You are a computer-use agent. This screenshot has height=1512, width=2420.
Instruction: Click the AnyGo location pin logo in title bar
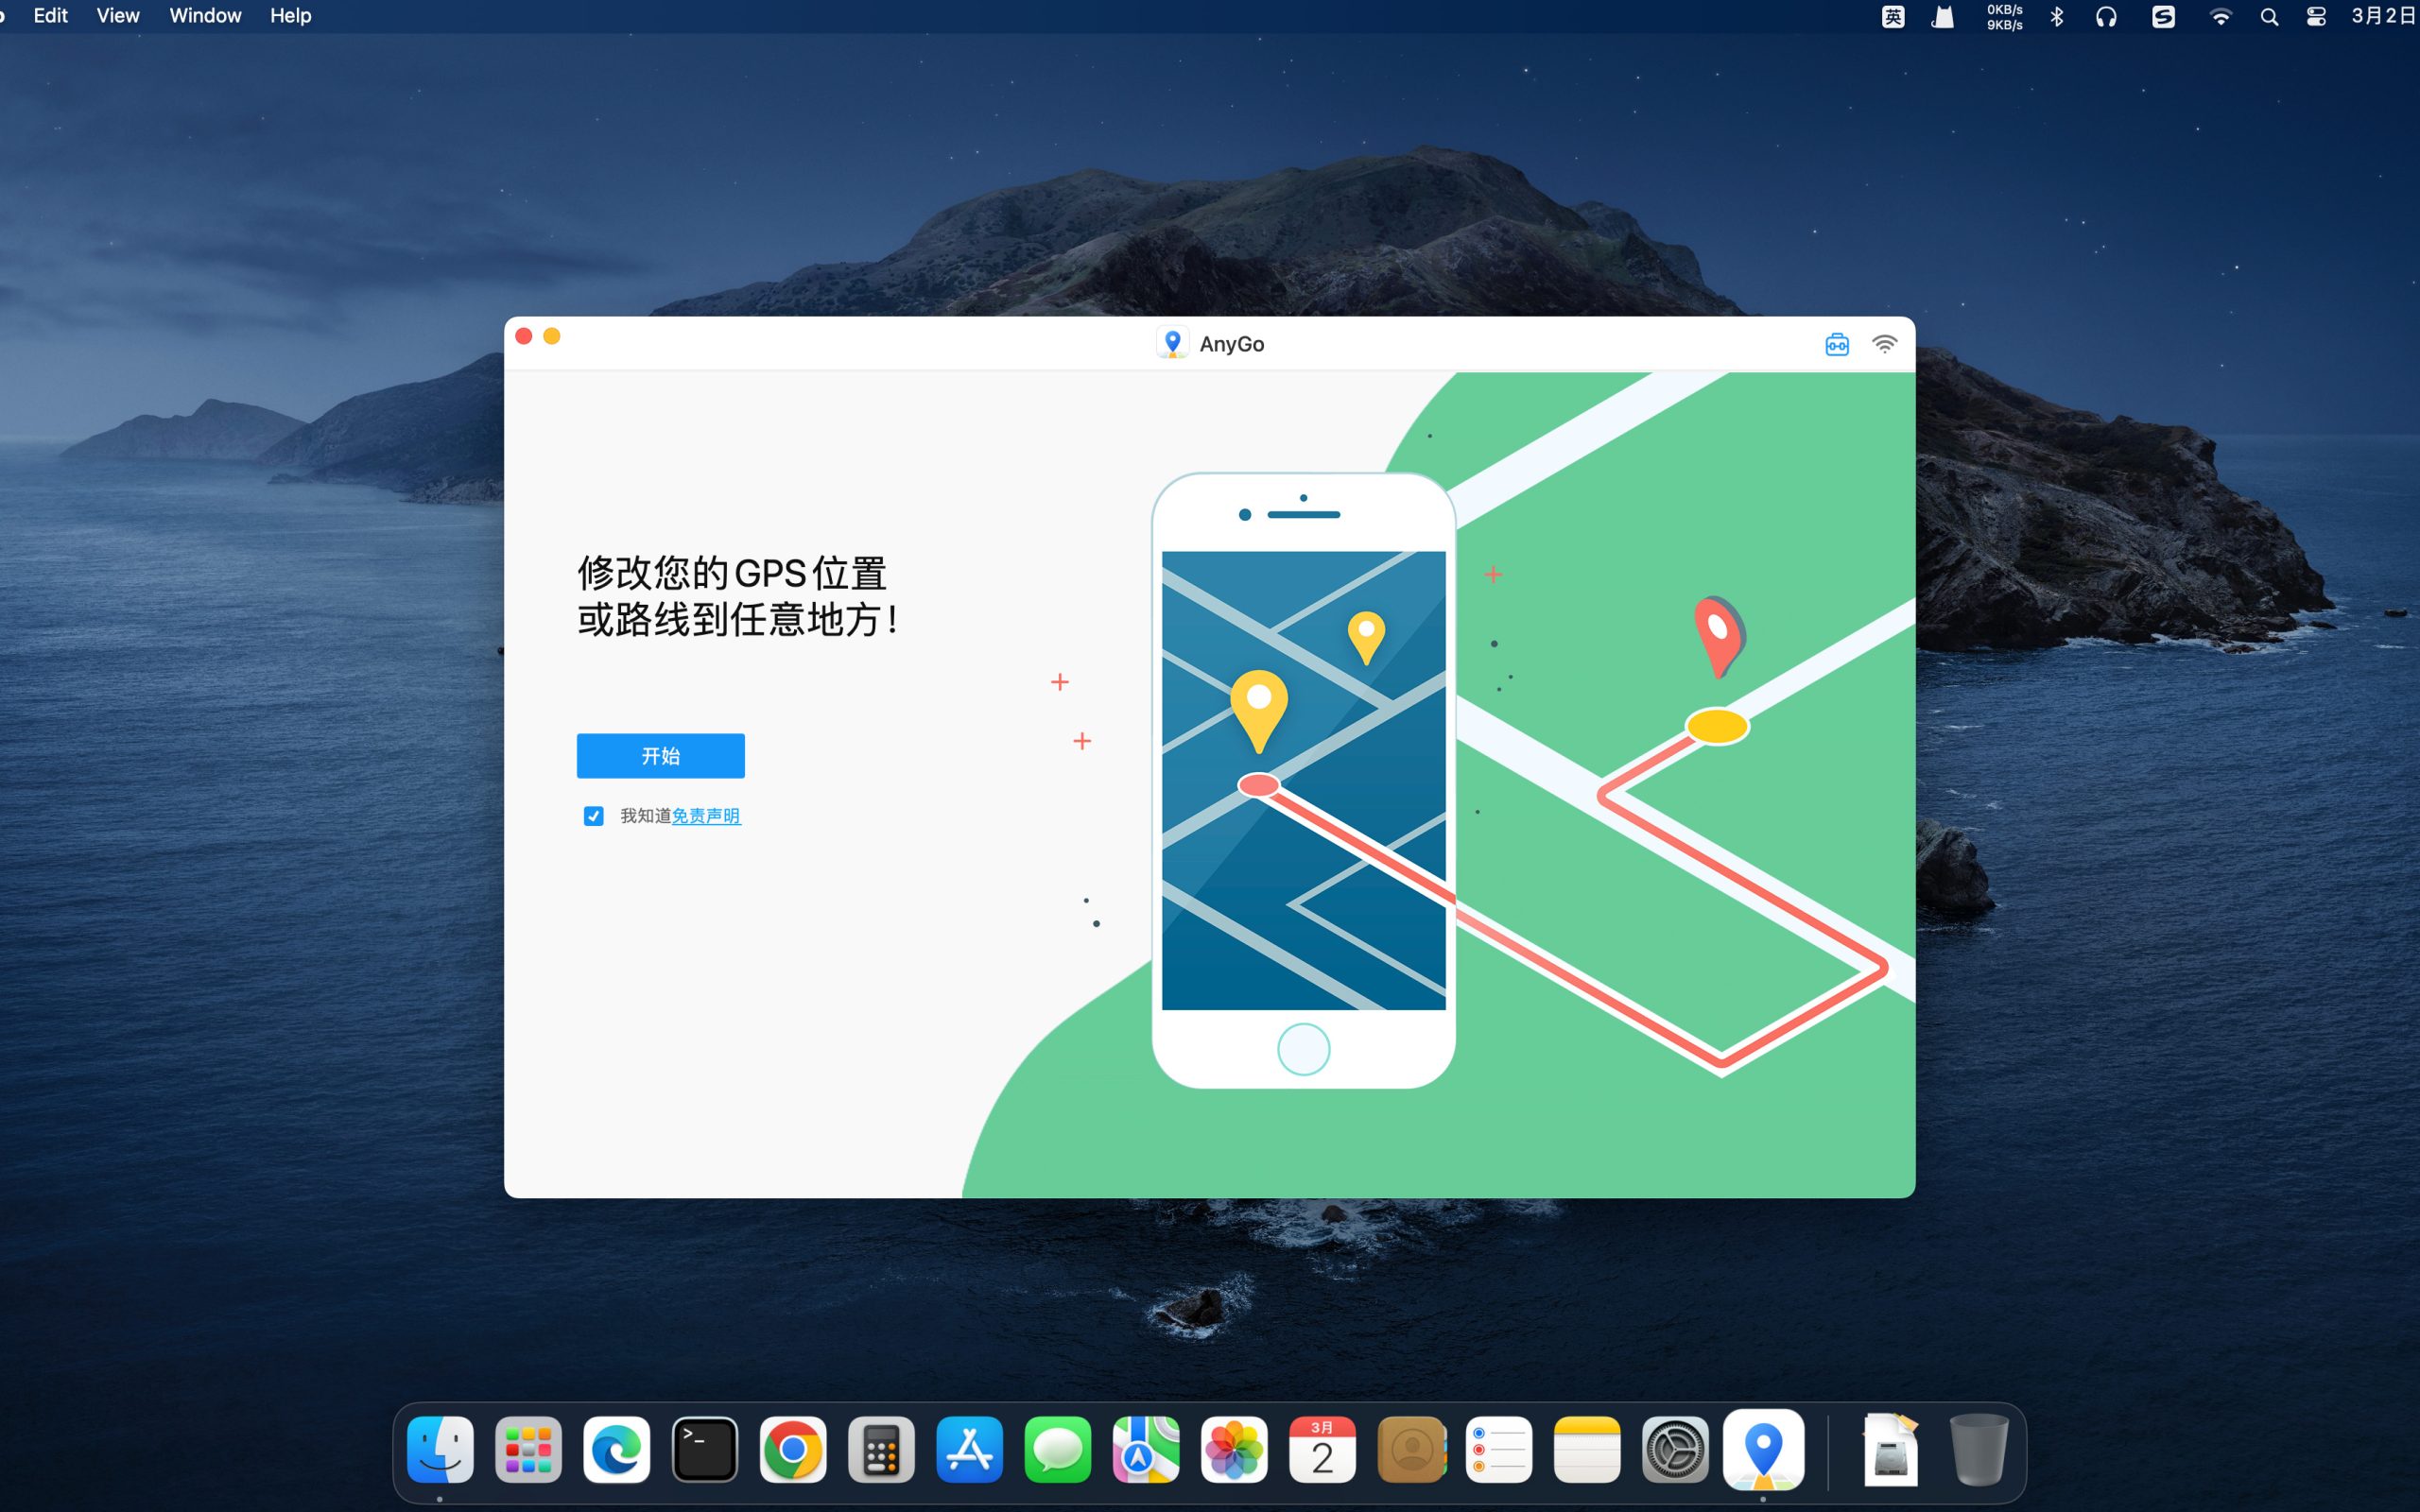(x=1172, y=343)
